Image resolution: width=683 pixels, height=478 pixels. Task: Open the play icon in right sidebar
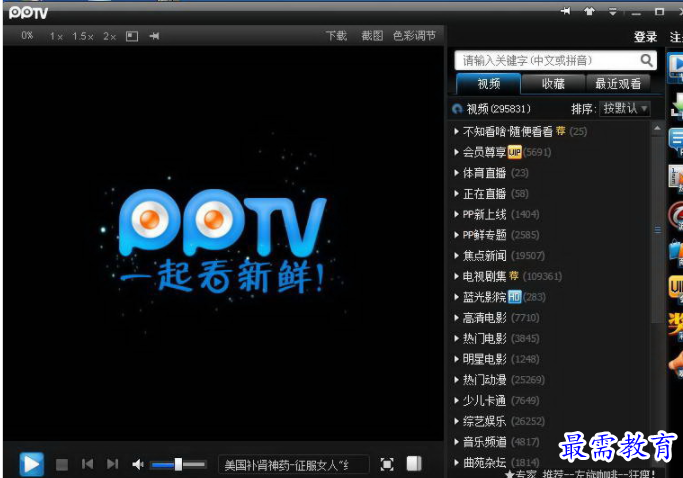click(x=675, y=66)
